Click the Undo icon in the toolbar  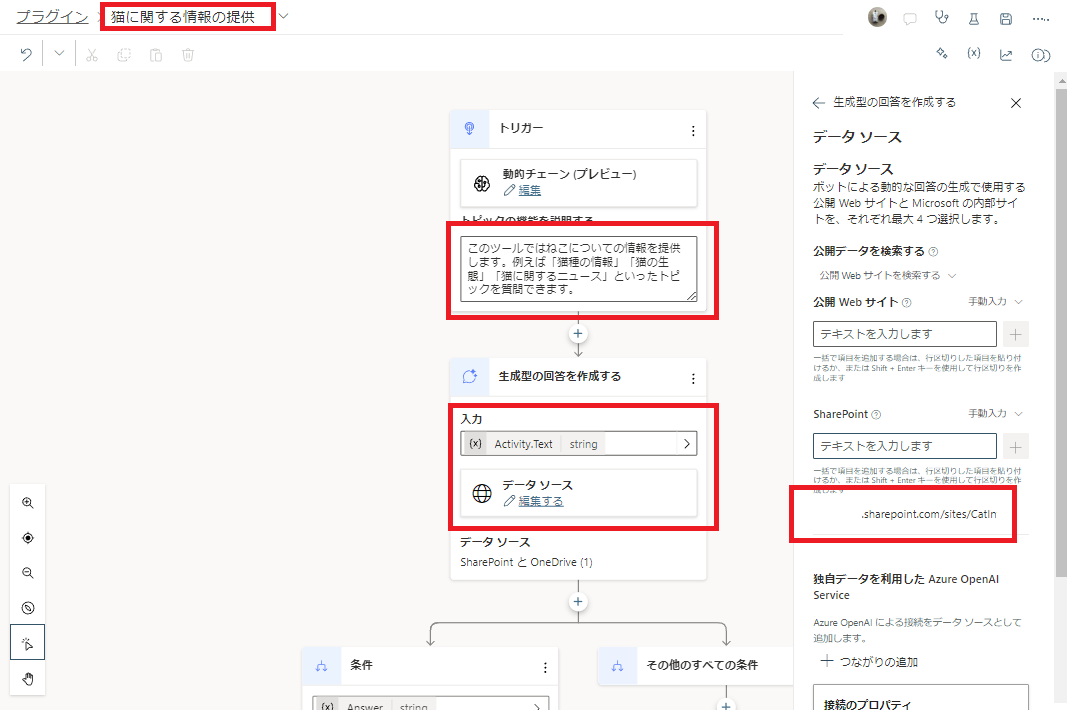point(25,54)
